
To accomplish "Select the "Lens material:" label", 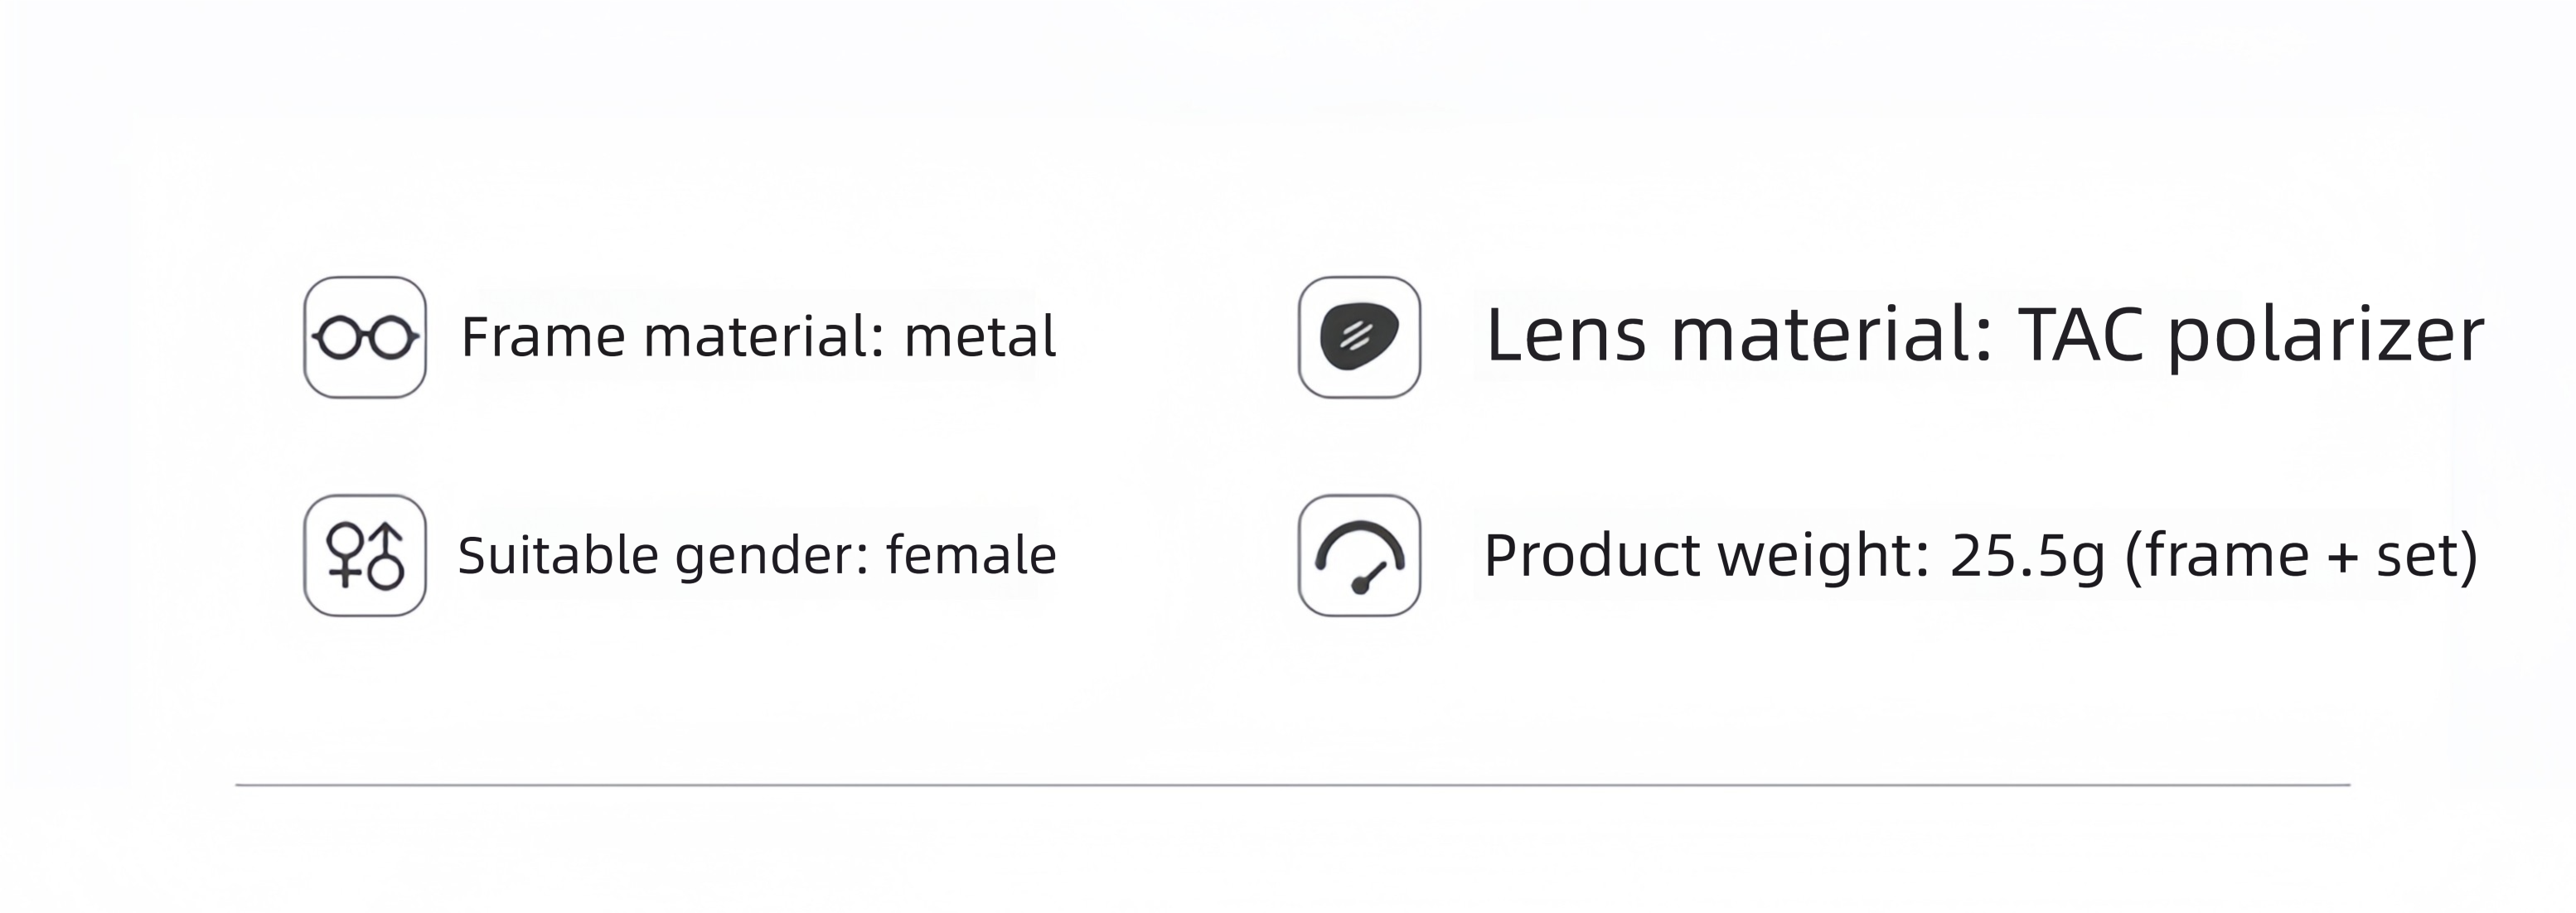I will [x=1740, y=334].
